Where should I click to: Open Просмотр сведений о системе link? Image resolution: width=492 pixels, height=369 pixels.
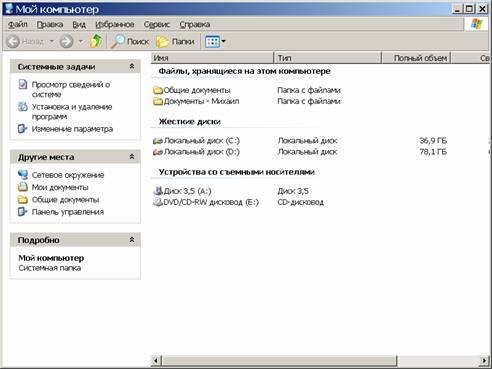[71, 89]
